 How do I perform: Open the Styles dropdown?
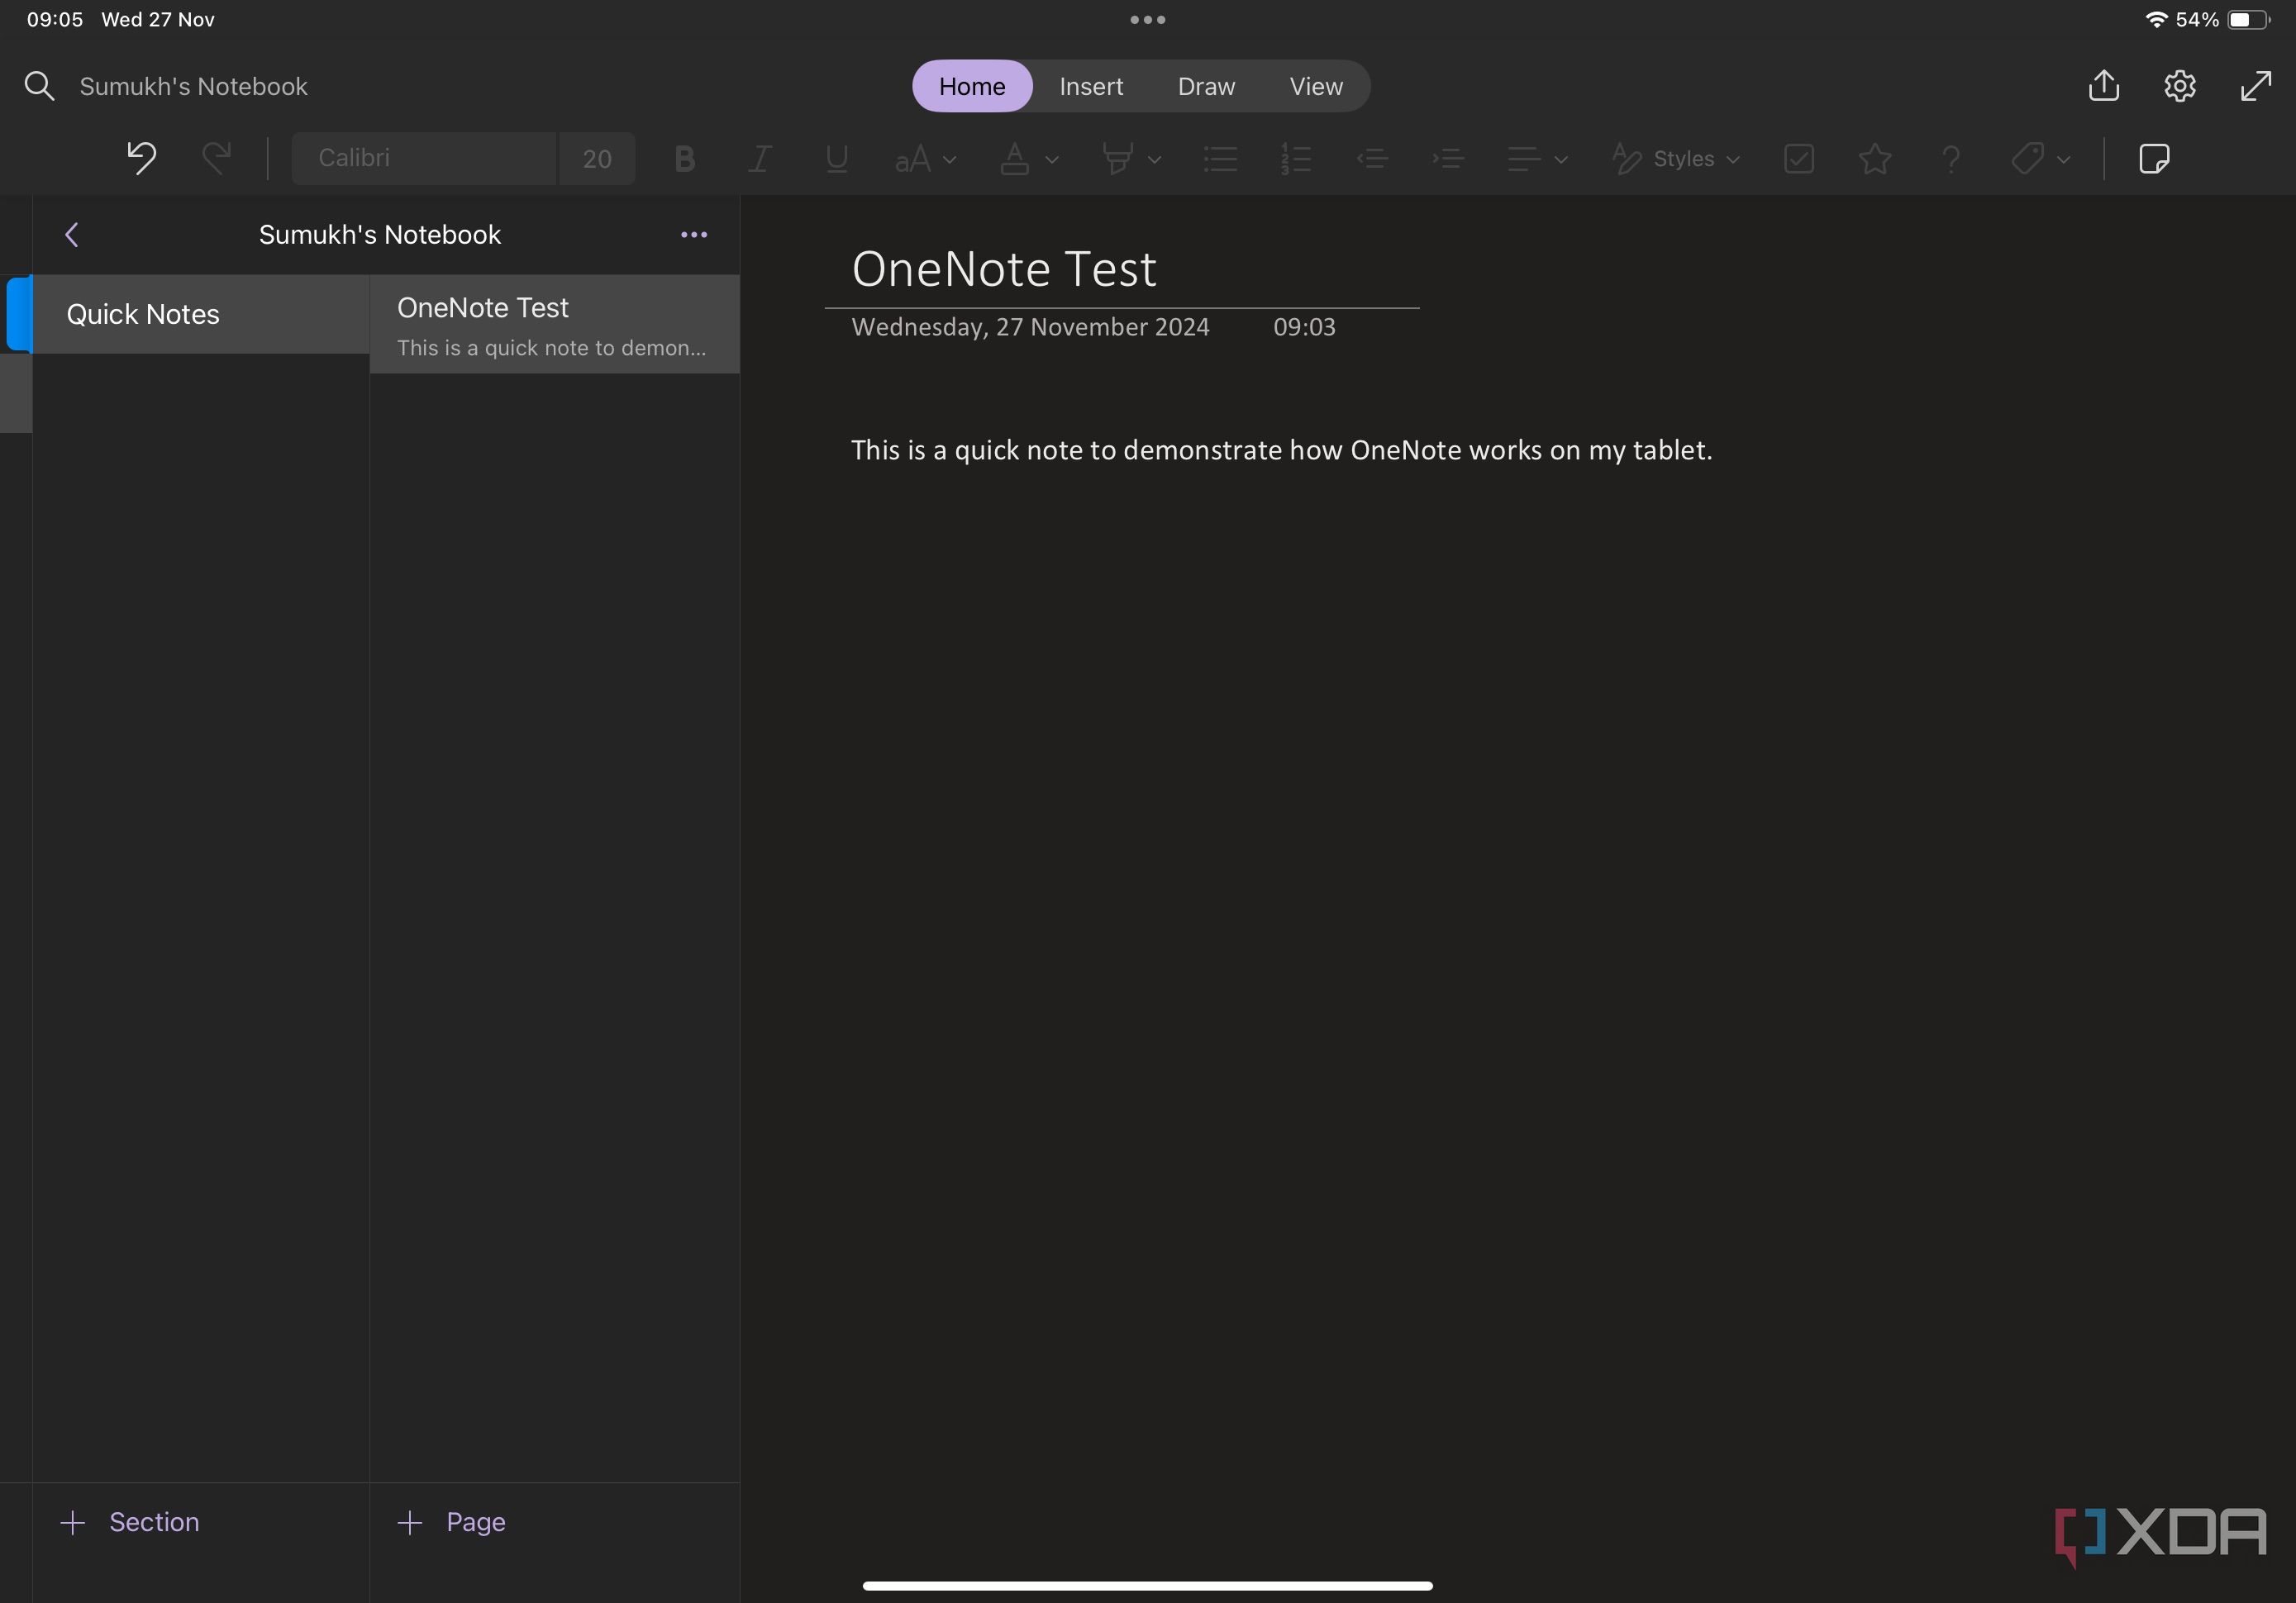pyautogui.click(x=1677, y=159)
